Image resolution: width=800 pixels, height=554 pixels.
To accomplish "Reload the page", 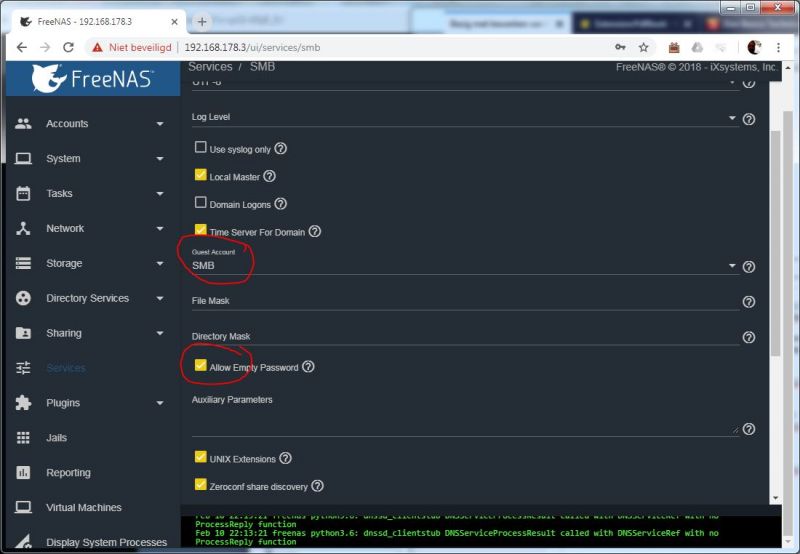I will (68, 47).
